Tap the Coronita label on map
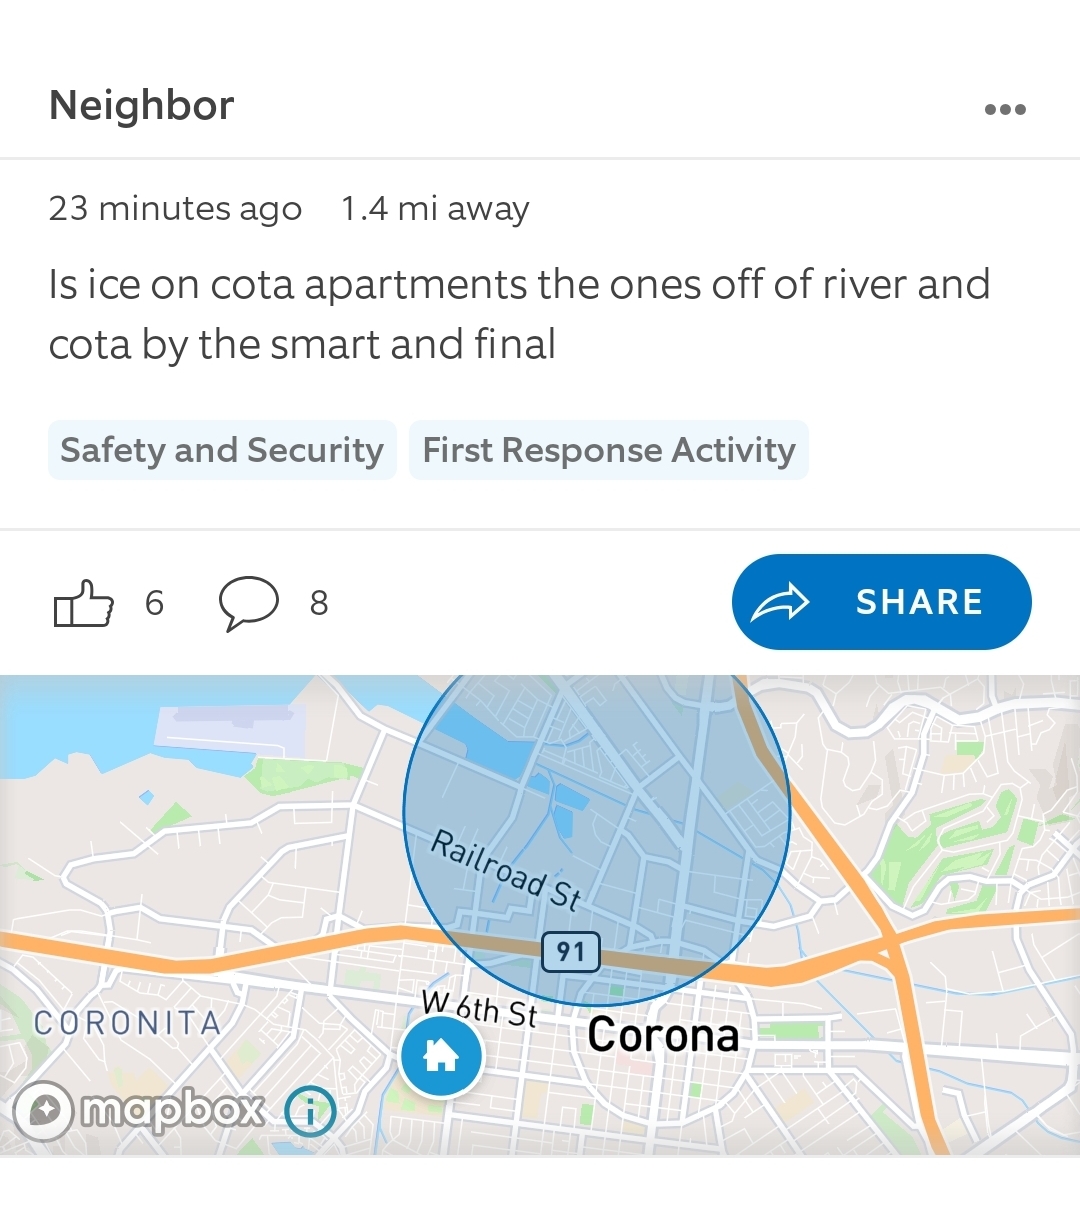The image size is (1080, 1221). point(127,1023)
